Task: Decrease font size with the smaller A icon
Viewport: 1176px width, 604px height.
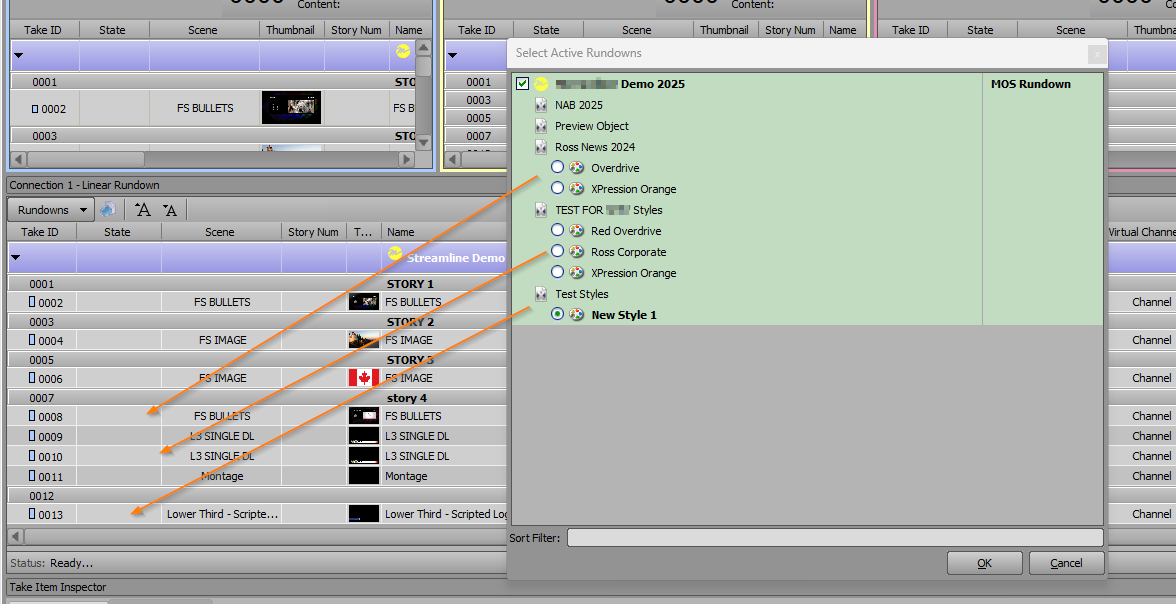Action: tap(170, 210)
